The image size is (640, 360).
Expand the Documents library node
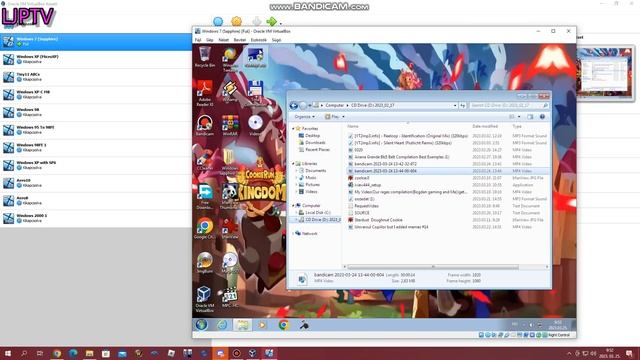tap(297, 170)
